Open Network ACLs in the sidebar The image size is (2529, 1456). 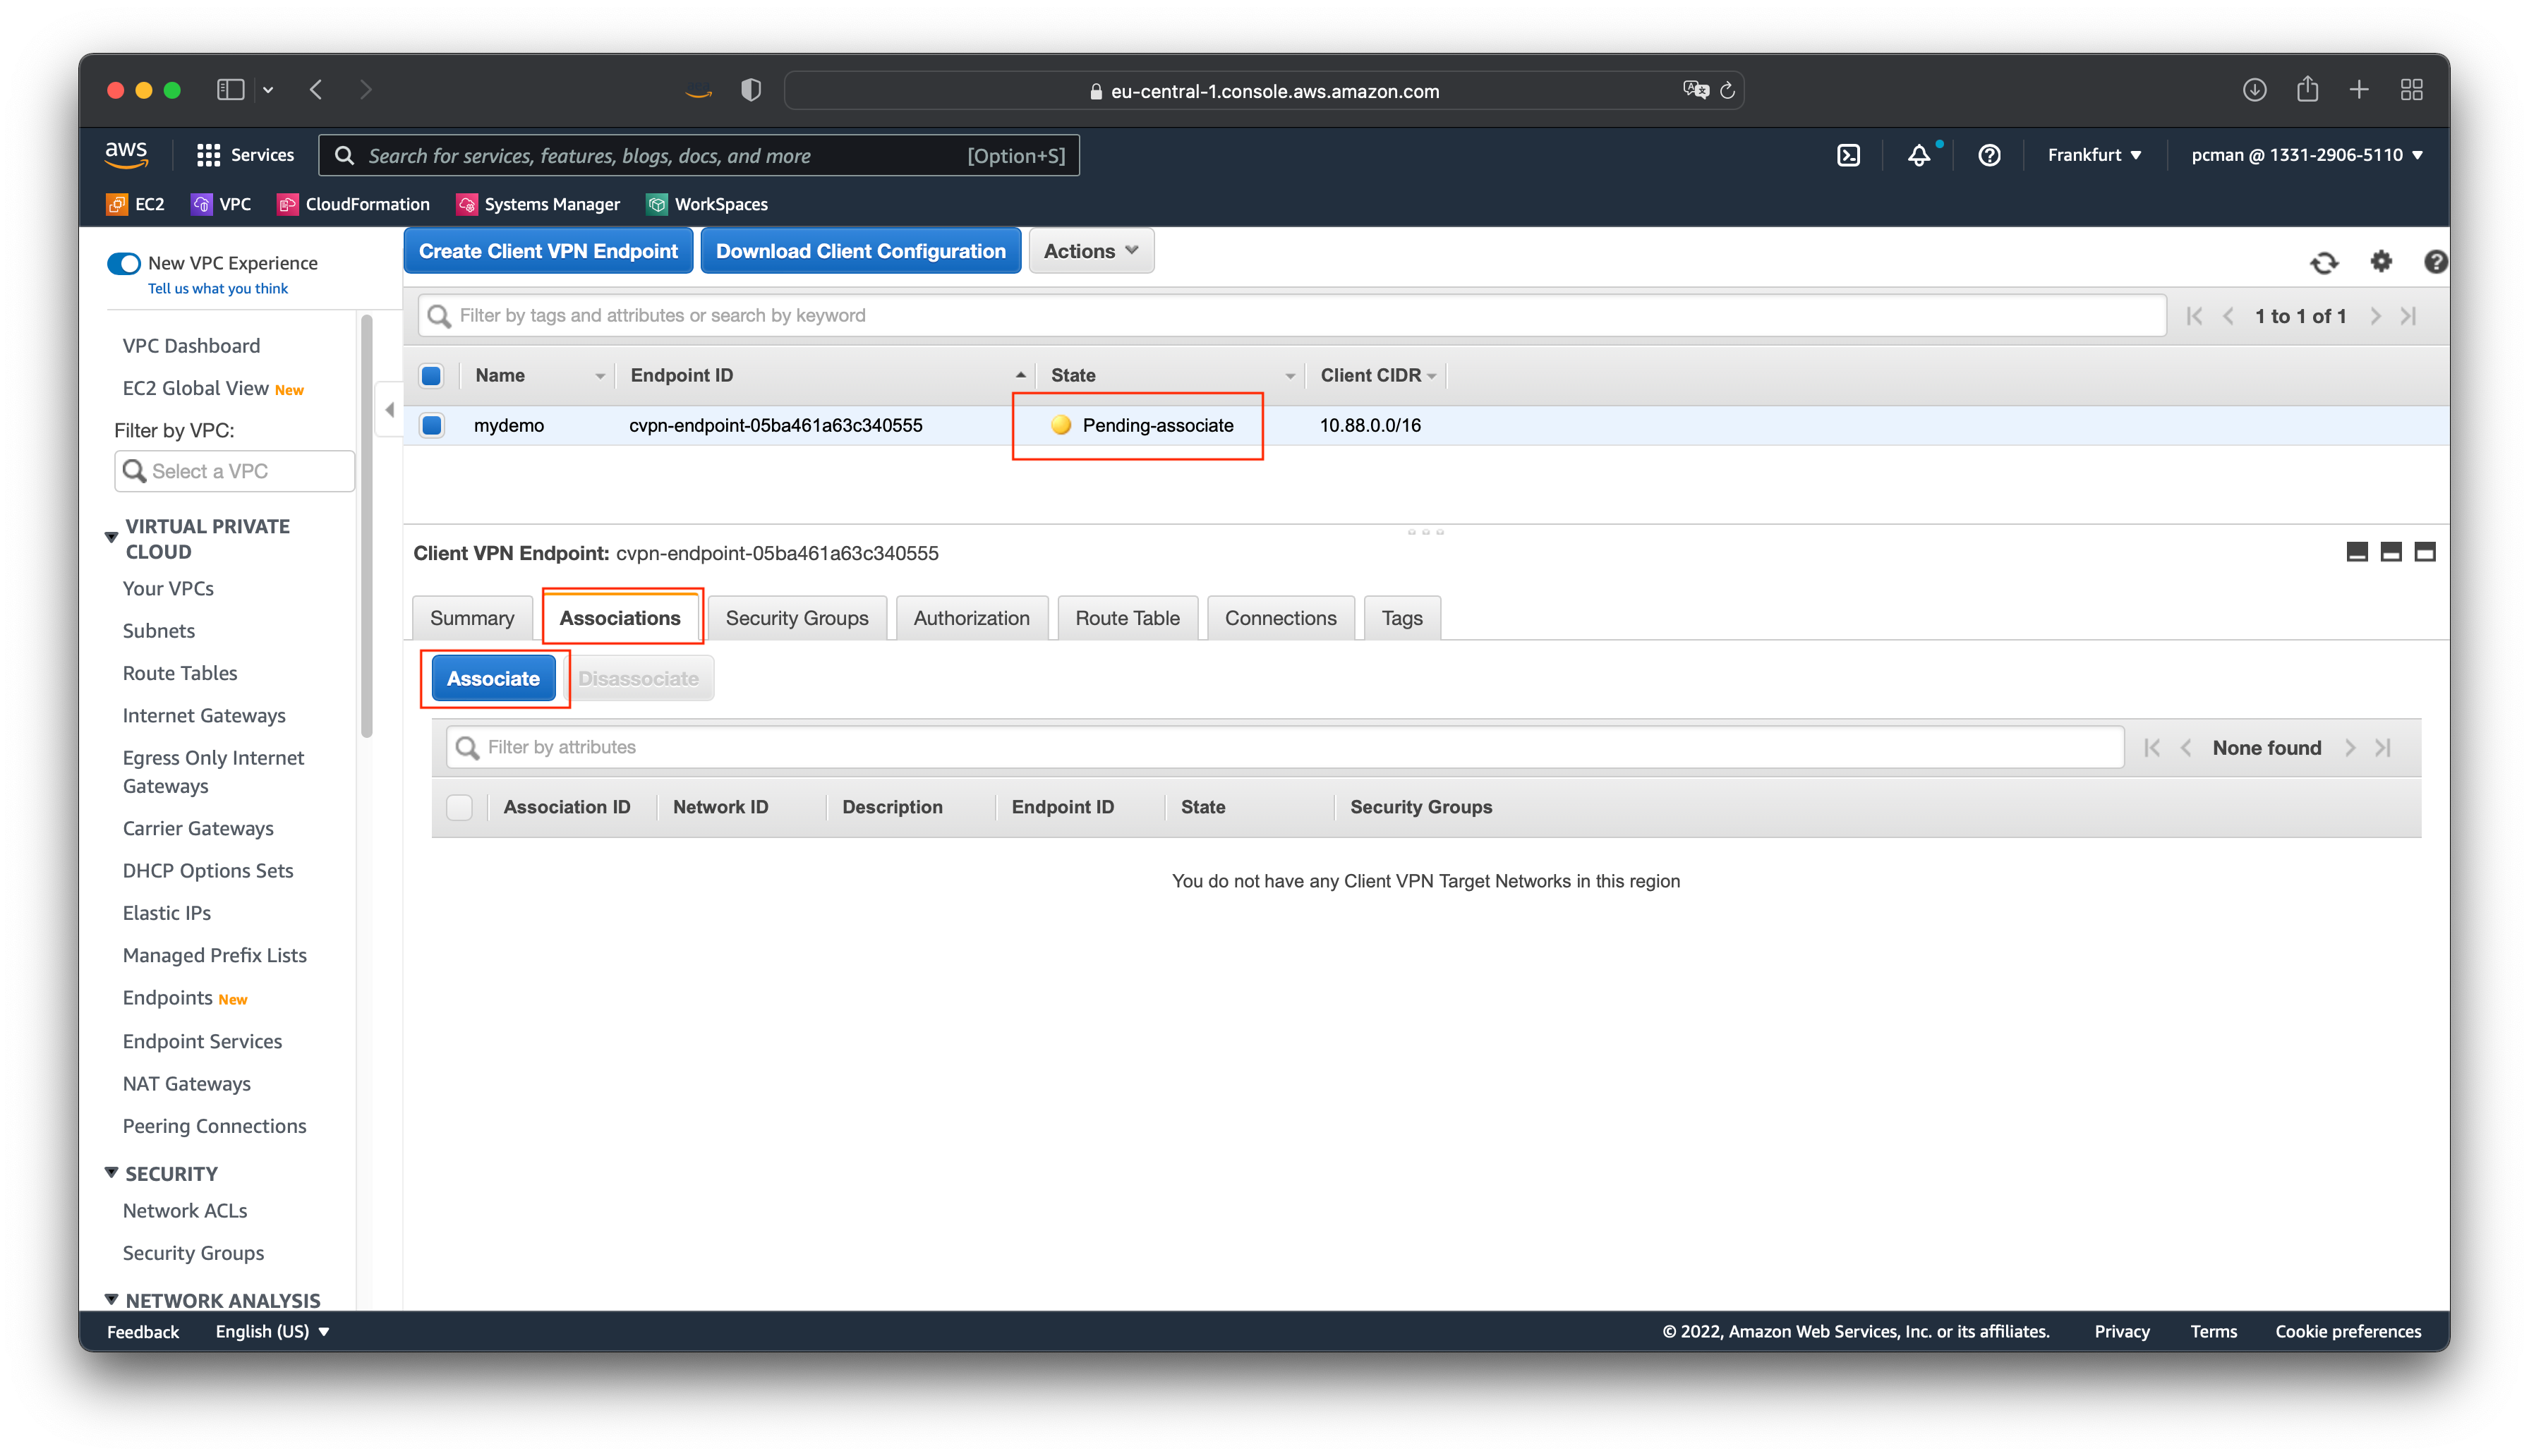point(185,1211)
